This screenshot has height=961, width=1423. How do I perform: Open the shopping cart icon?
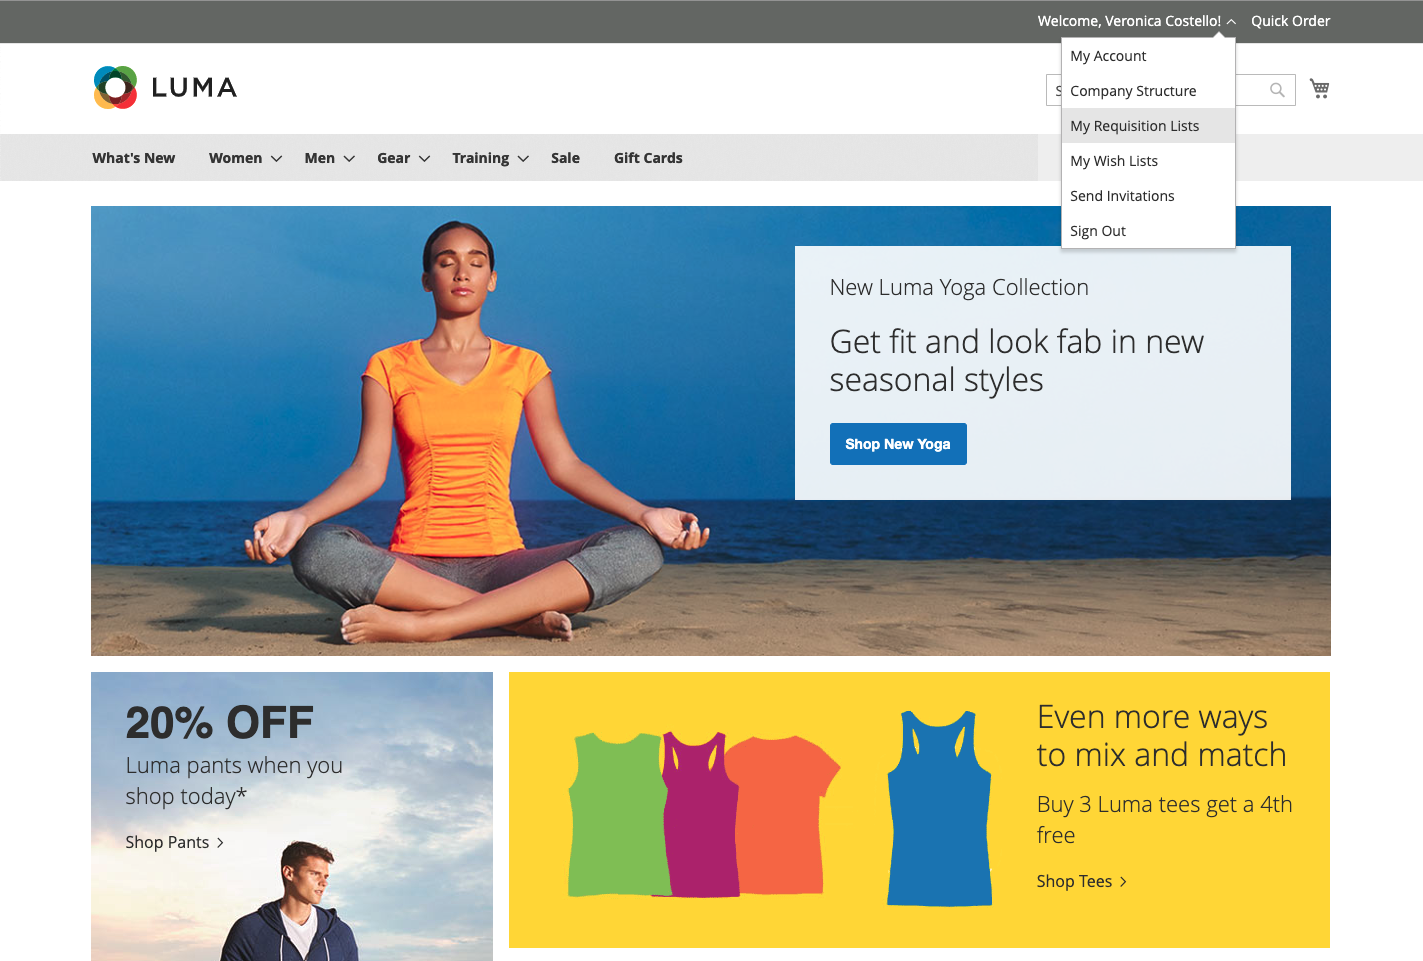(x=1319, y=89)
